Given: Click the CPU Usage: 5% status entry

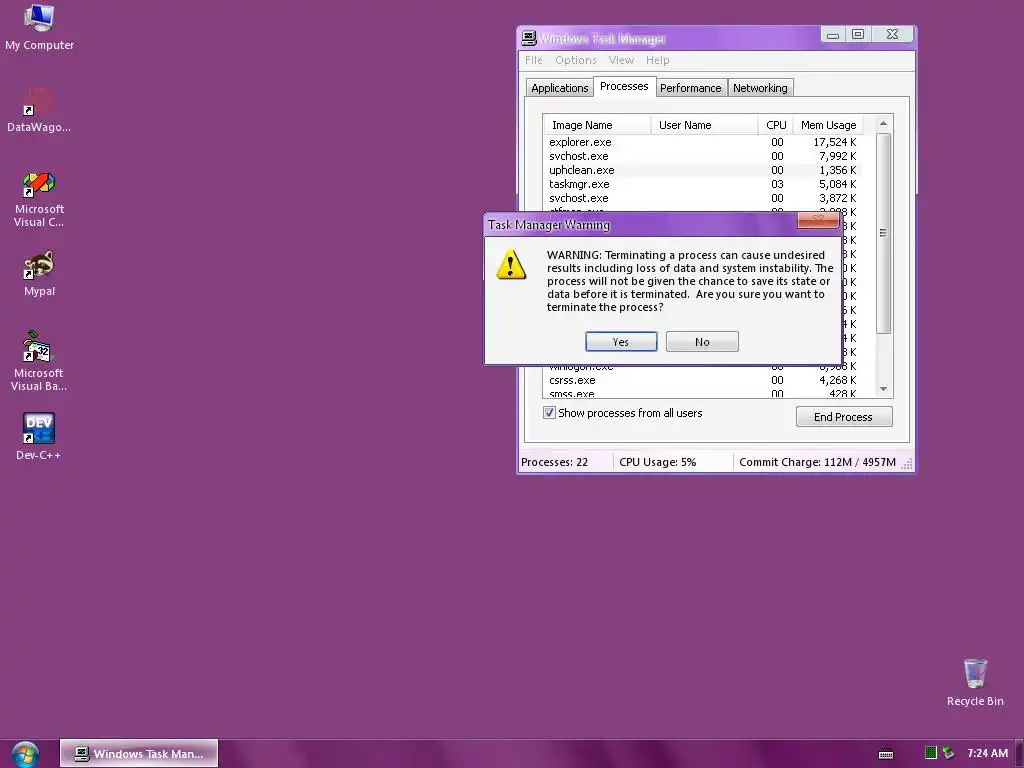Looking at the screenshot, I should (673, 462).
